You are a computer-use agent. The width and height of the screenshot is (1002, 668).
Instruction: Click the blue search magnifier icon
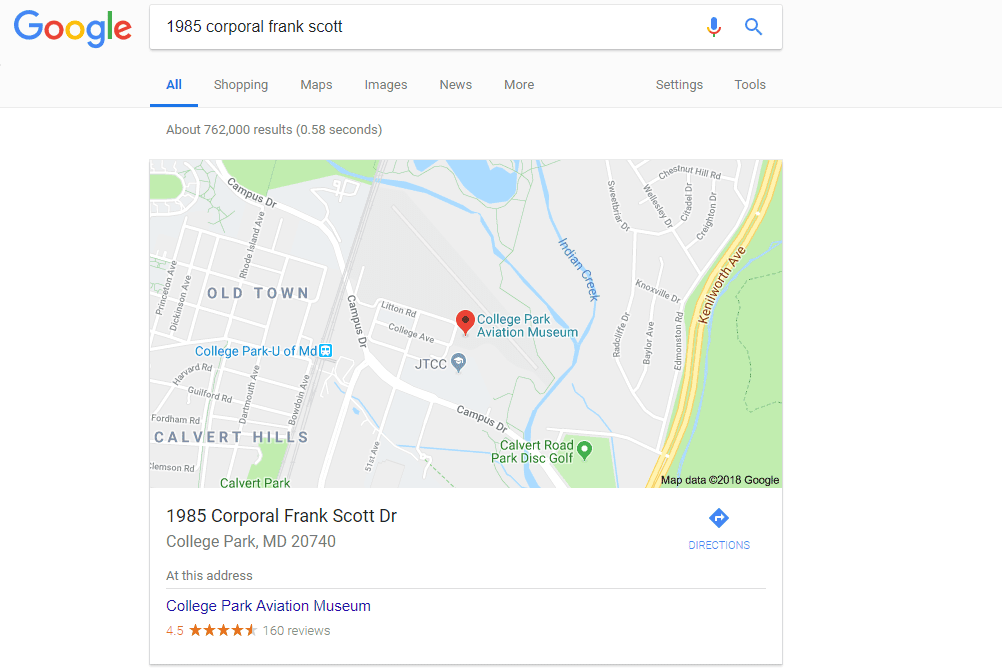pyautogui.click(x=753, y=27)
